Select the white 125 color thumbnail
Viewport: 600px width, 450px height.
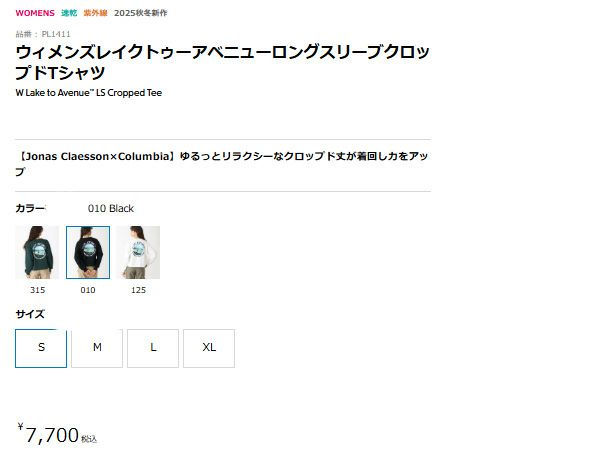pyautogui.click(x=138, y=252)
